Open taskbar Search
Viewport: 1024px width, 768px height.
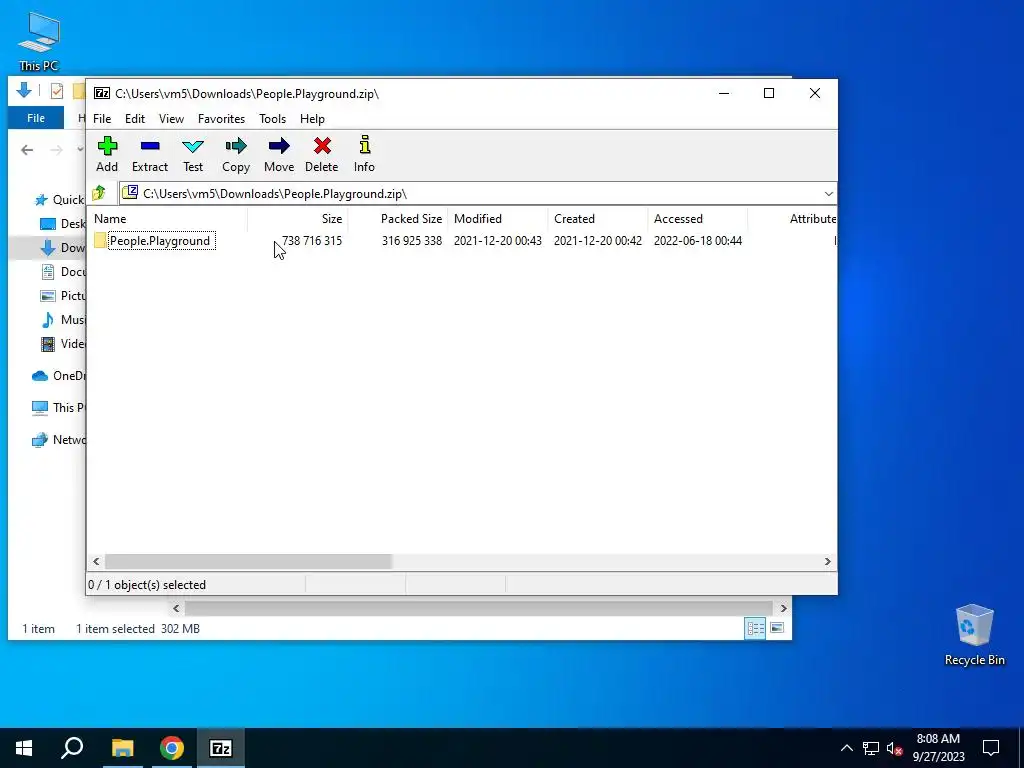coord(72,748)
